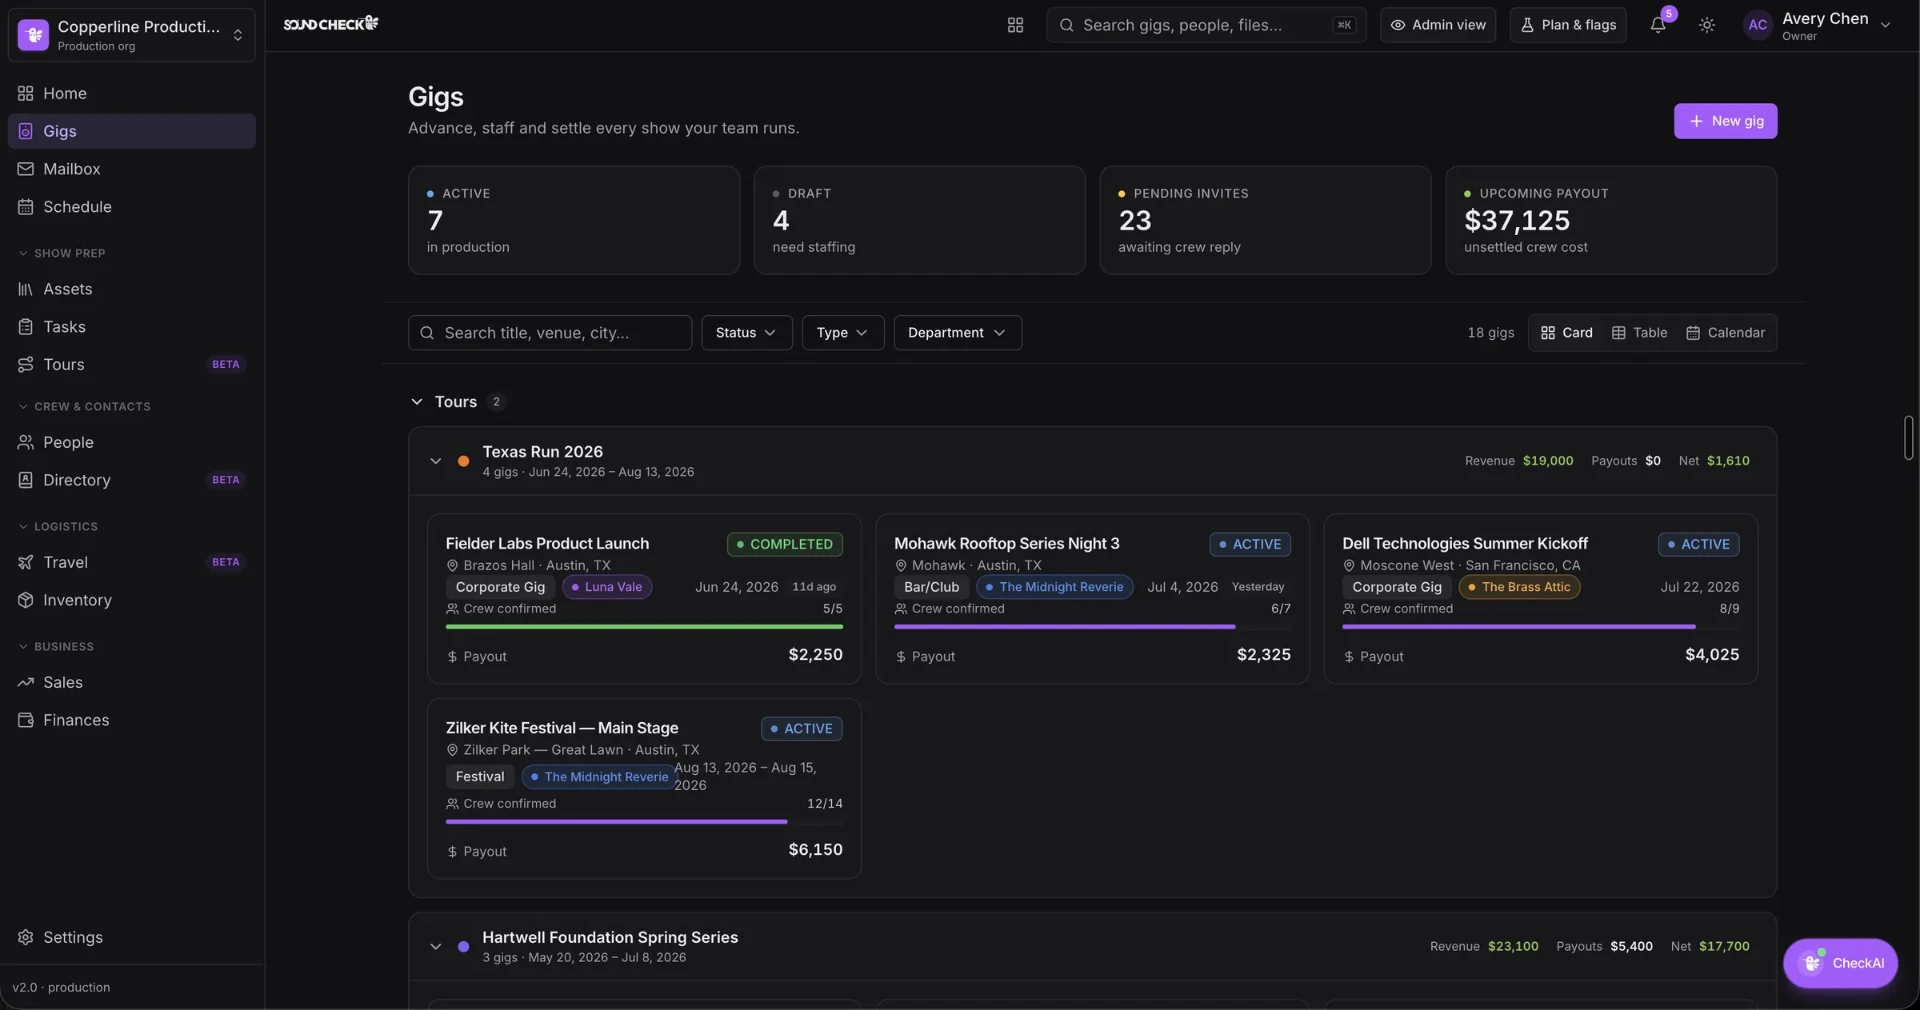The width and height of the screenshot is (1920, 1010).
Task: Open the Travel page
Action: point(131,562)
